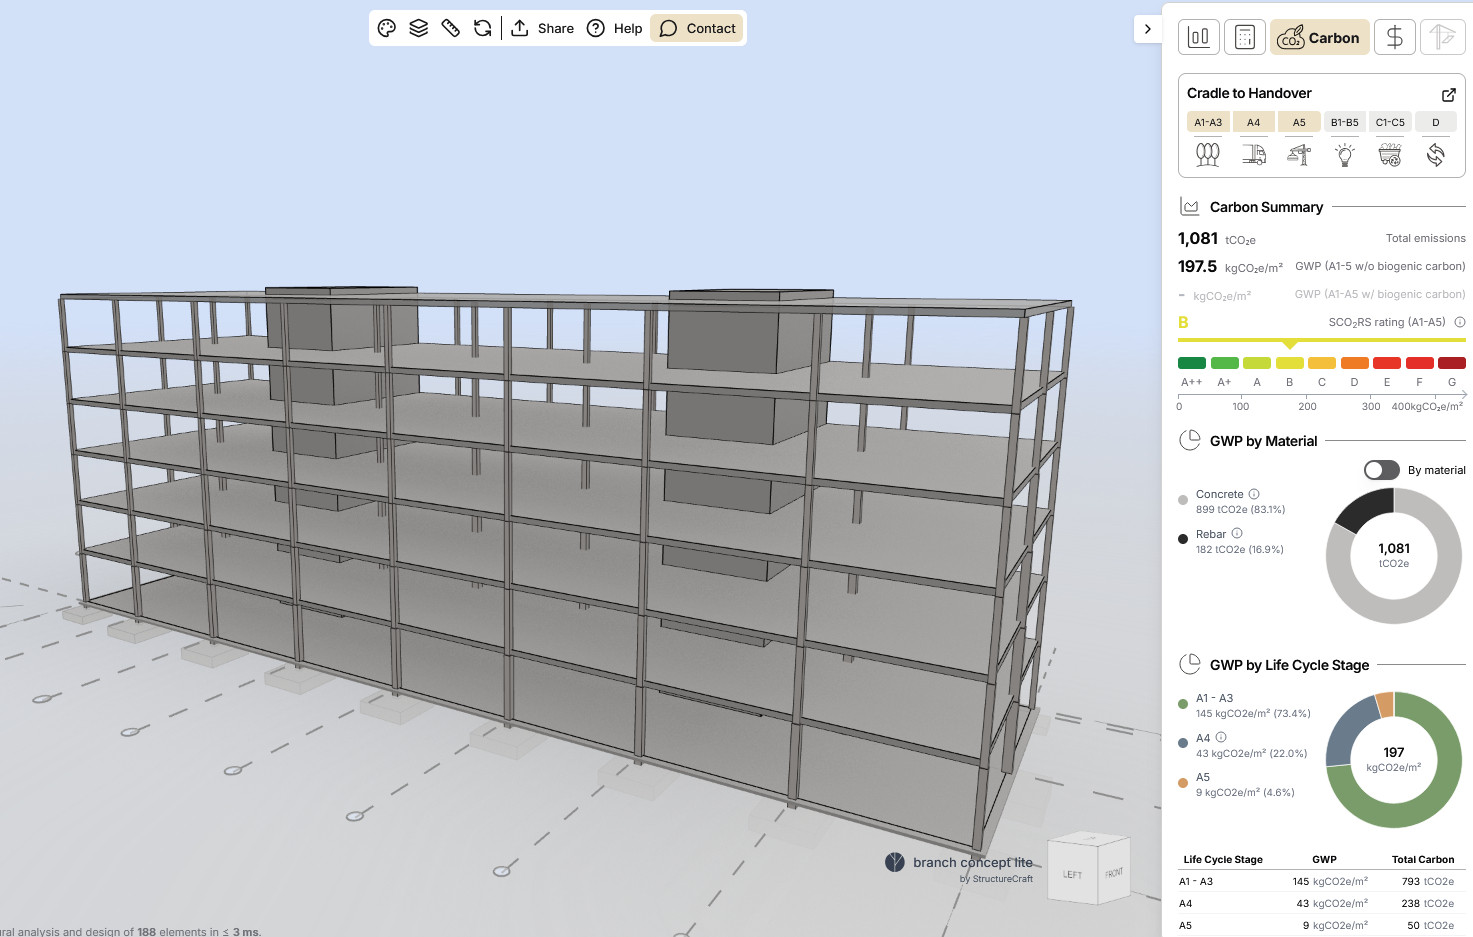Open Cradle to Handover in expanded view
This screenshot has width=1473, height=937.
[1448, 94]
